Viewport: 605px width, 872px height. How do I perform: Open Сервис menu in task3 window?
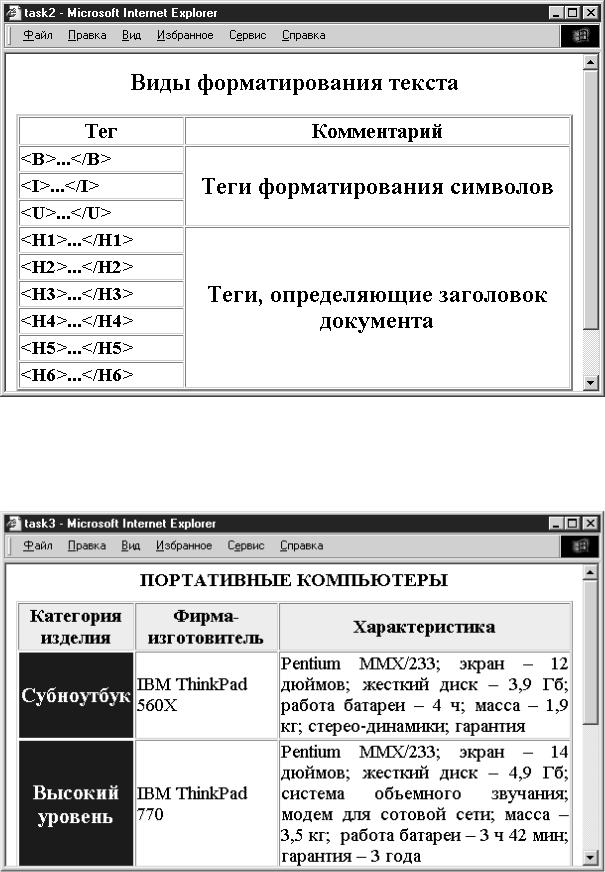point(245,546)
